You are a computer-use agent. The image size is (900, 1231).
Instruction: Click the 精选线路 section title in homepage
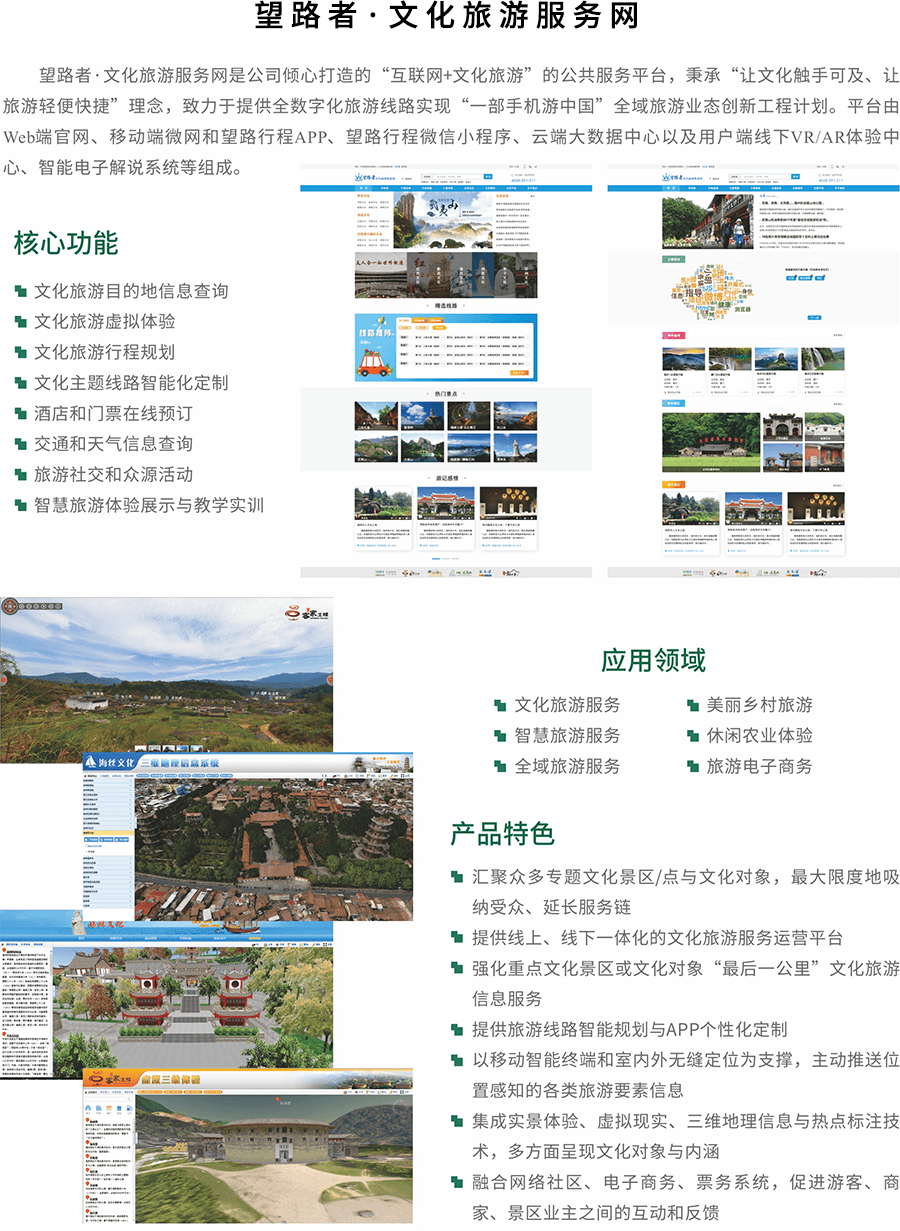tap(446, 305)
